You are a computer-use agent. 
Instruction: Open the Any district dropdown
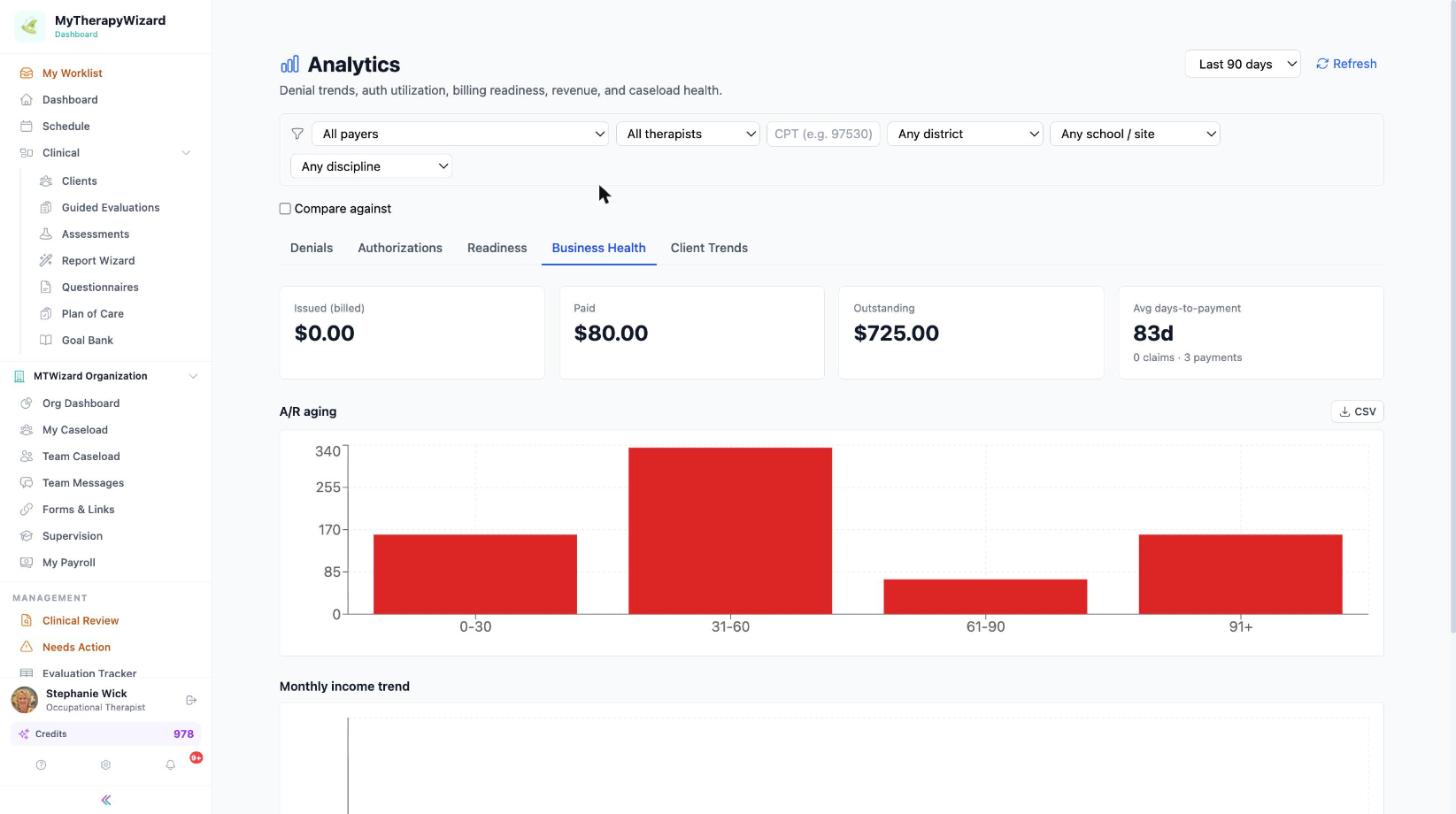[x=965, y=134]
